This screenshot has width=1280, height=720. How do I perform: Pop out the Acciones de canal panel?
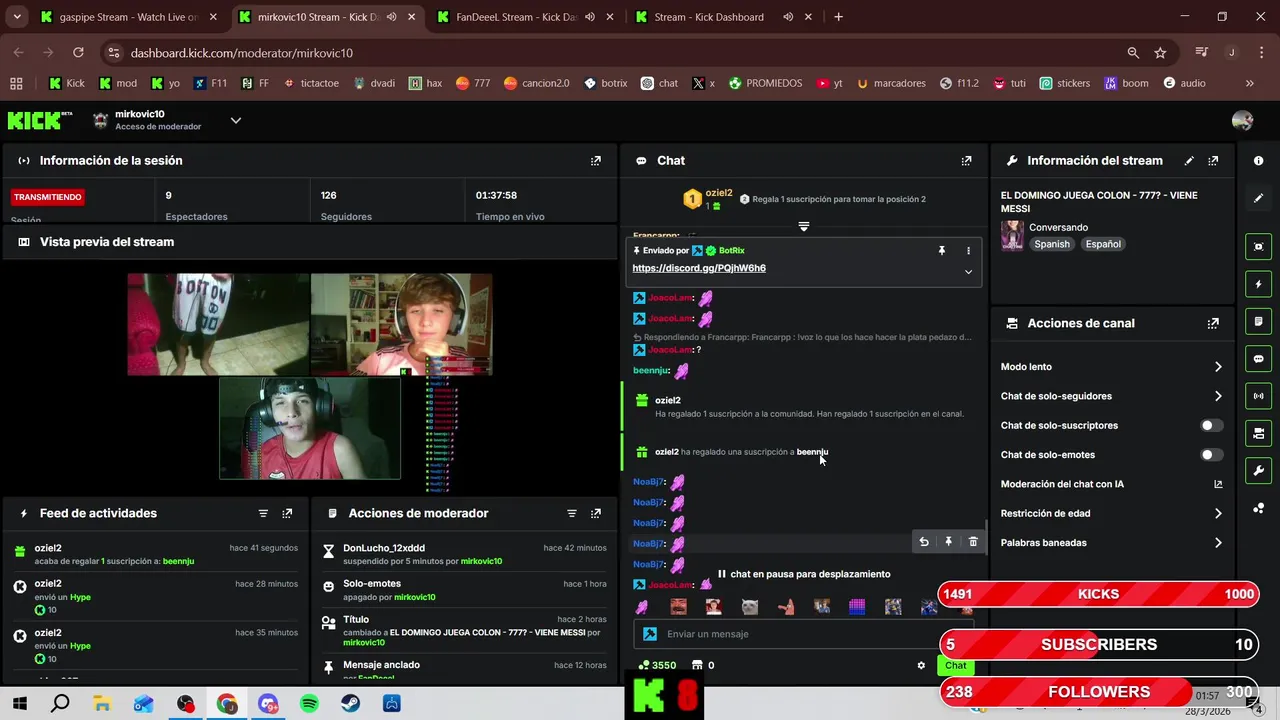[x=1213, y=323]
